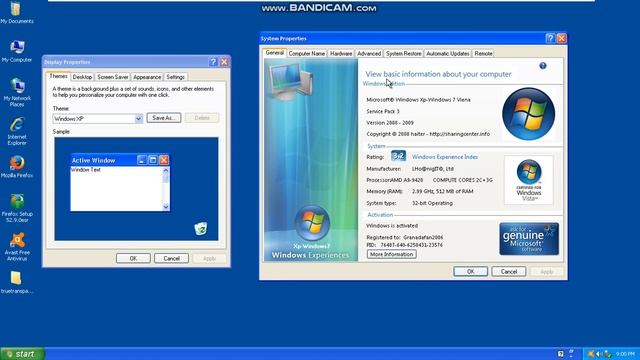This screenshot has width=640, height=360.
Task: Click the large Windows logo orb
Action: coord(528,114)
